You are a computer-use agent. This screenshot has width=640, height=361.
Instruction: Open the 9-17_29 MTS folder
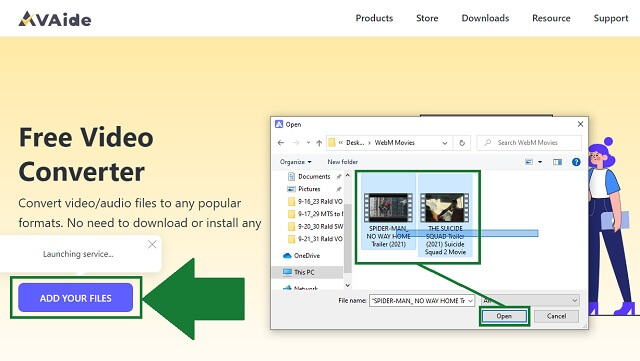(x=315, y=214)
